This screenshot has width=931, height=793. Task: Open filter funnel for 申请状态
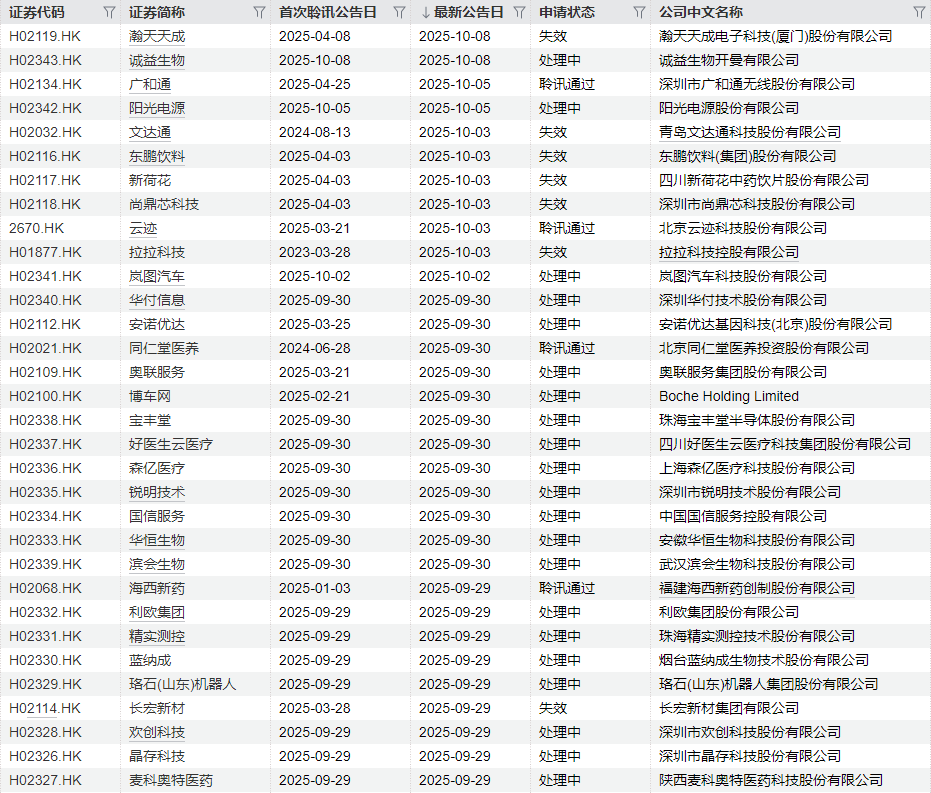[639, 12]
